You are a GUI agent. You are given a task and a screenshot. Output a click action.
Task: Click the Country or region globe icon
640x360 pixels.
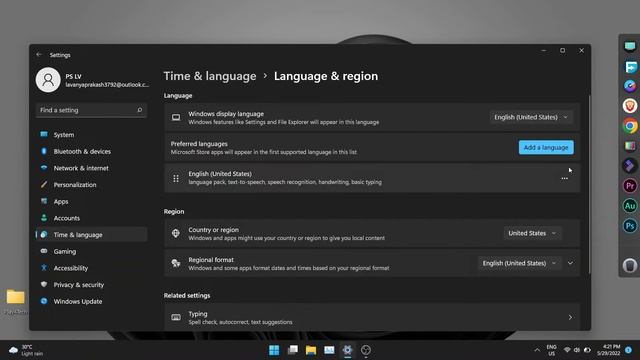176,233
